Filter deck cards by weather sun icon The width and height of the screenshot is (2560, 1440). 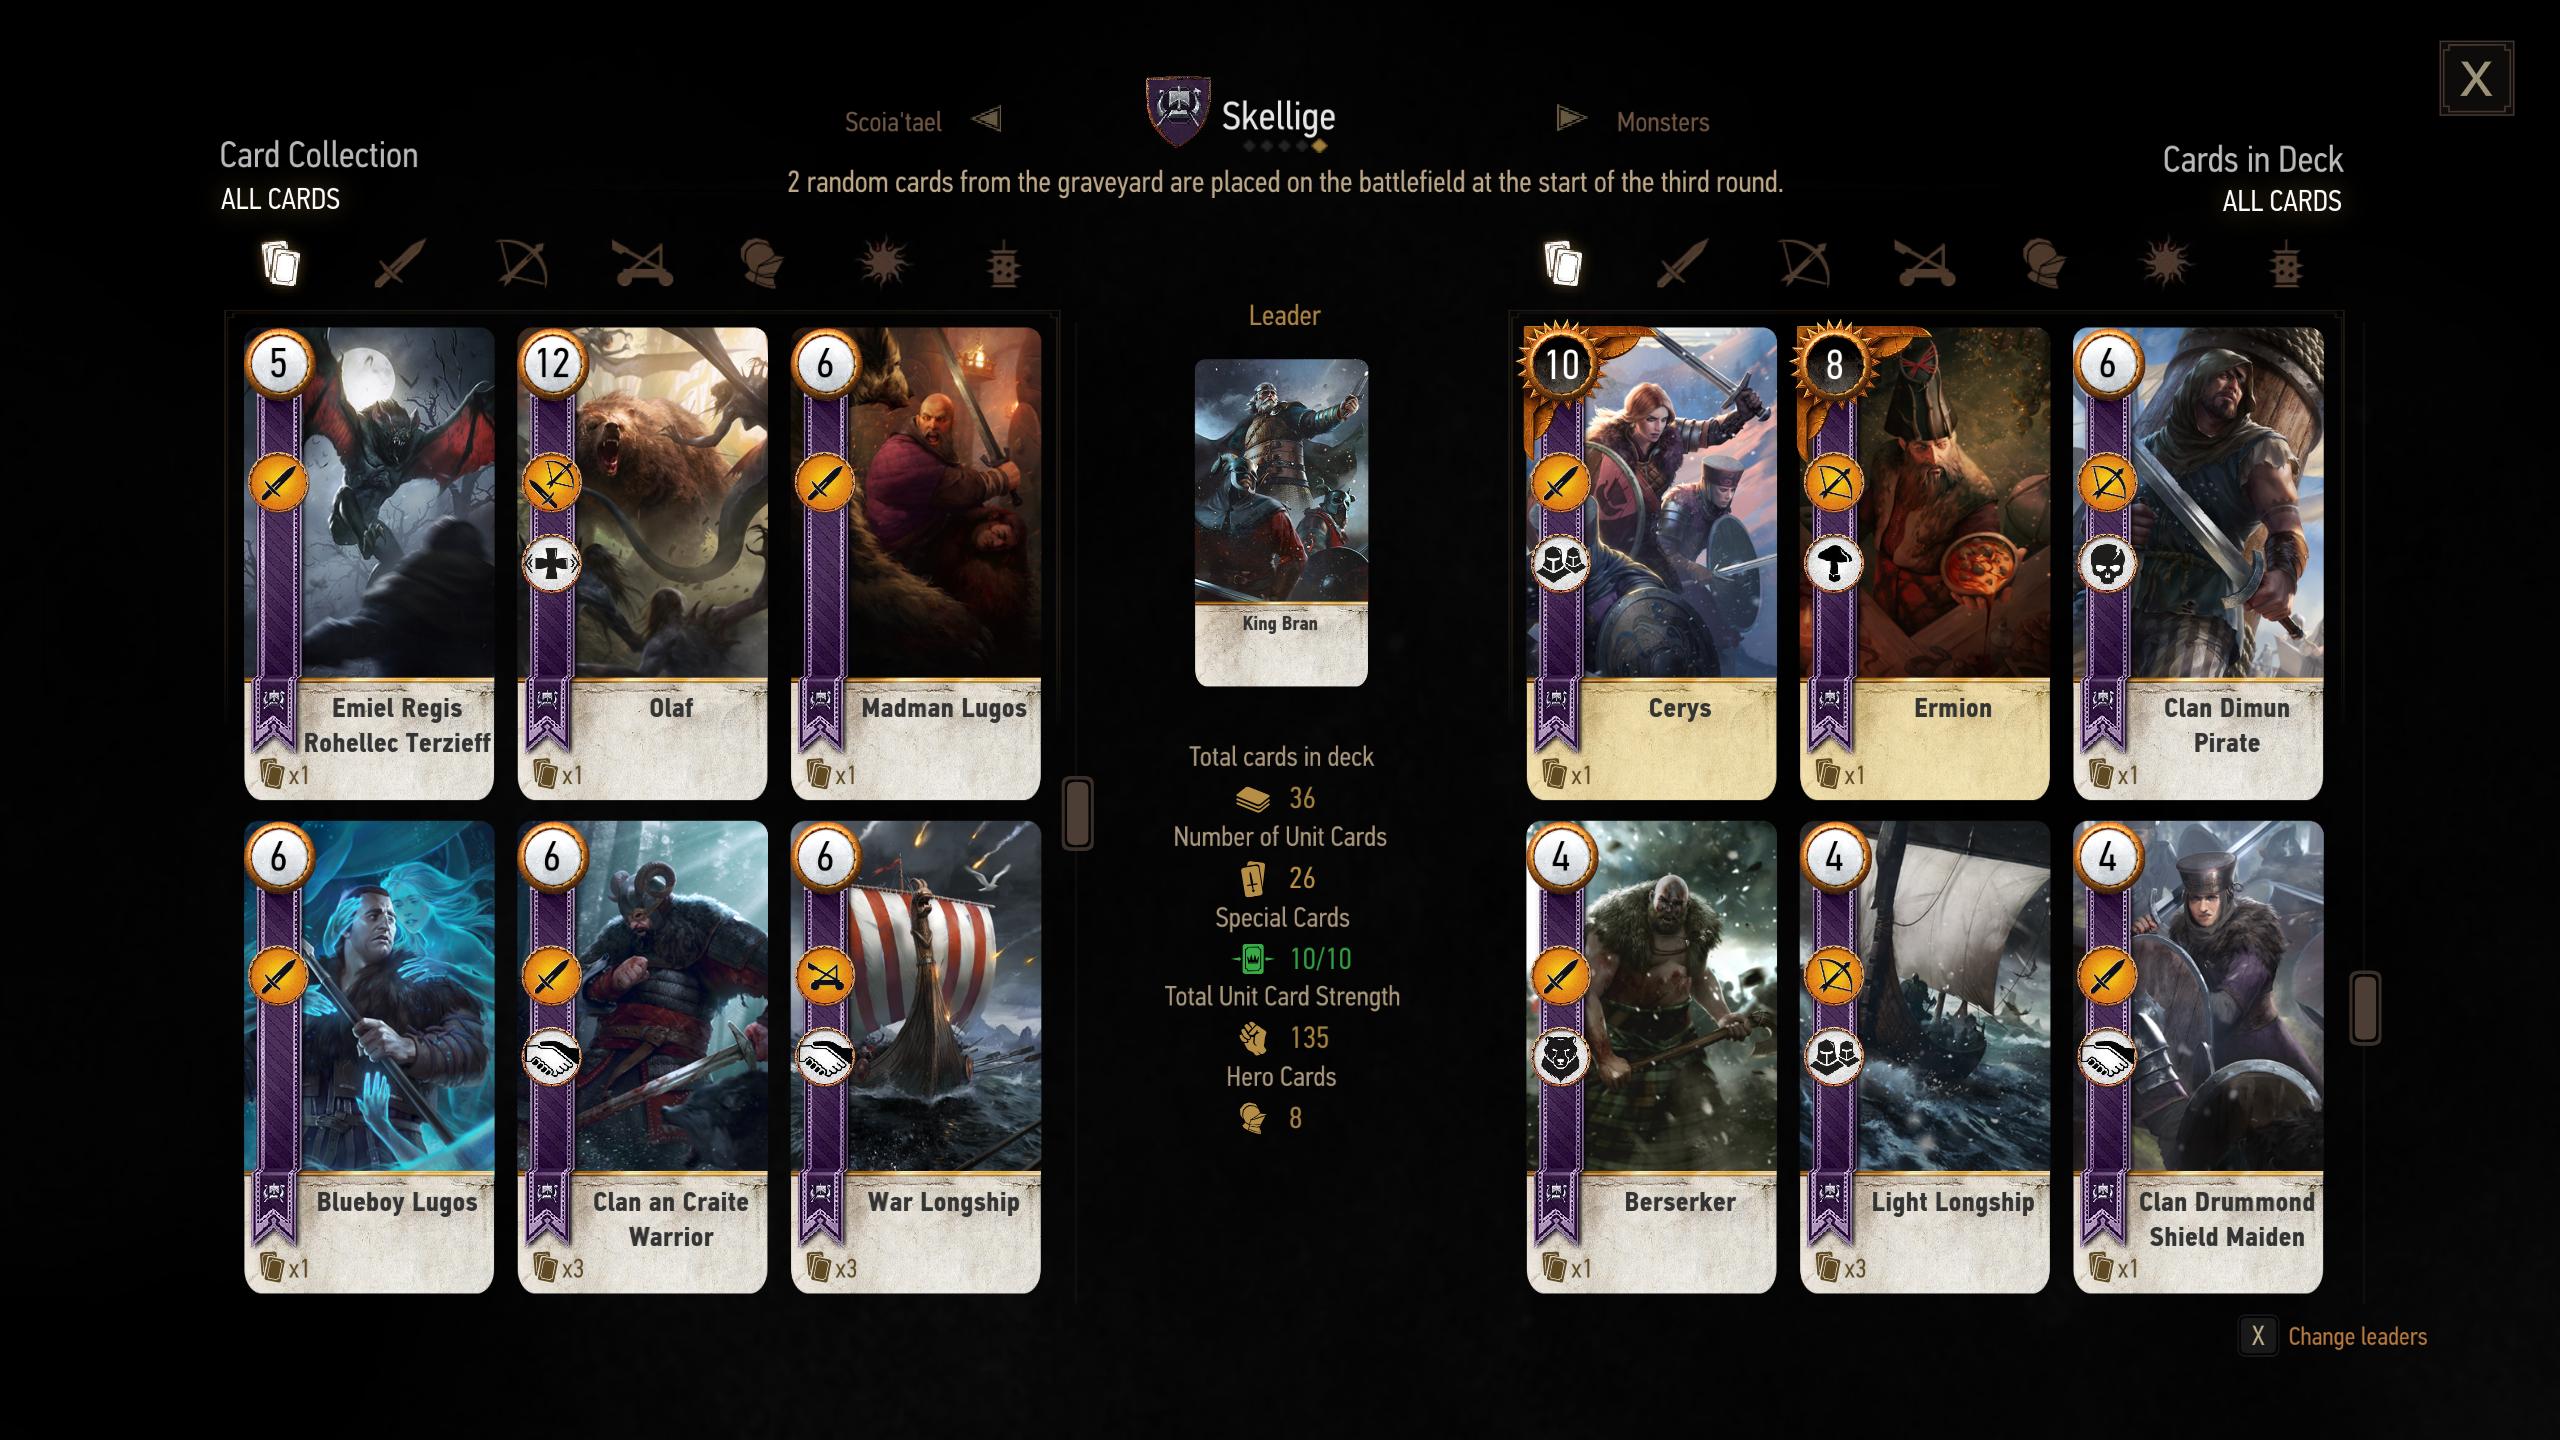(2166, 264)
